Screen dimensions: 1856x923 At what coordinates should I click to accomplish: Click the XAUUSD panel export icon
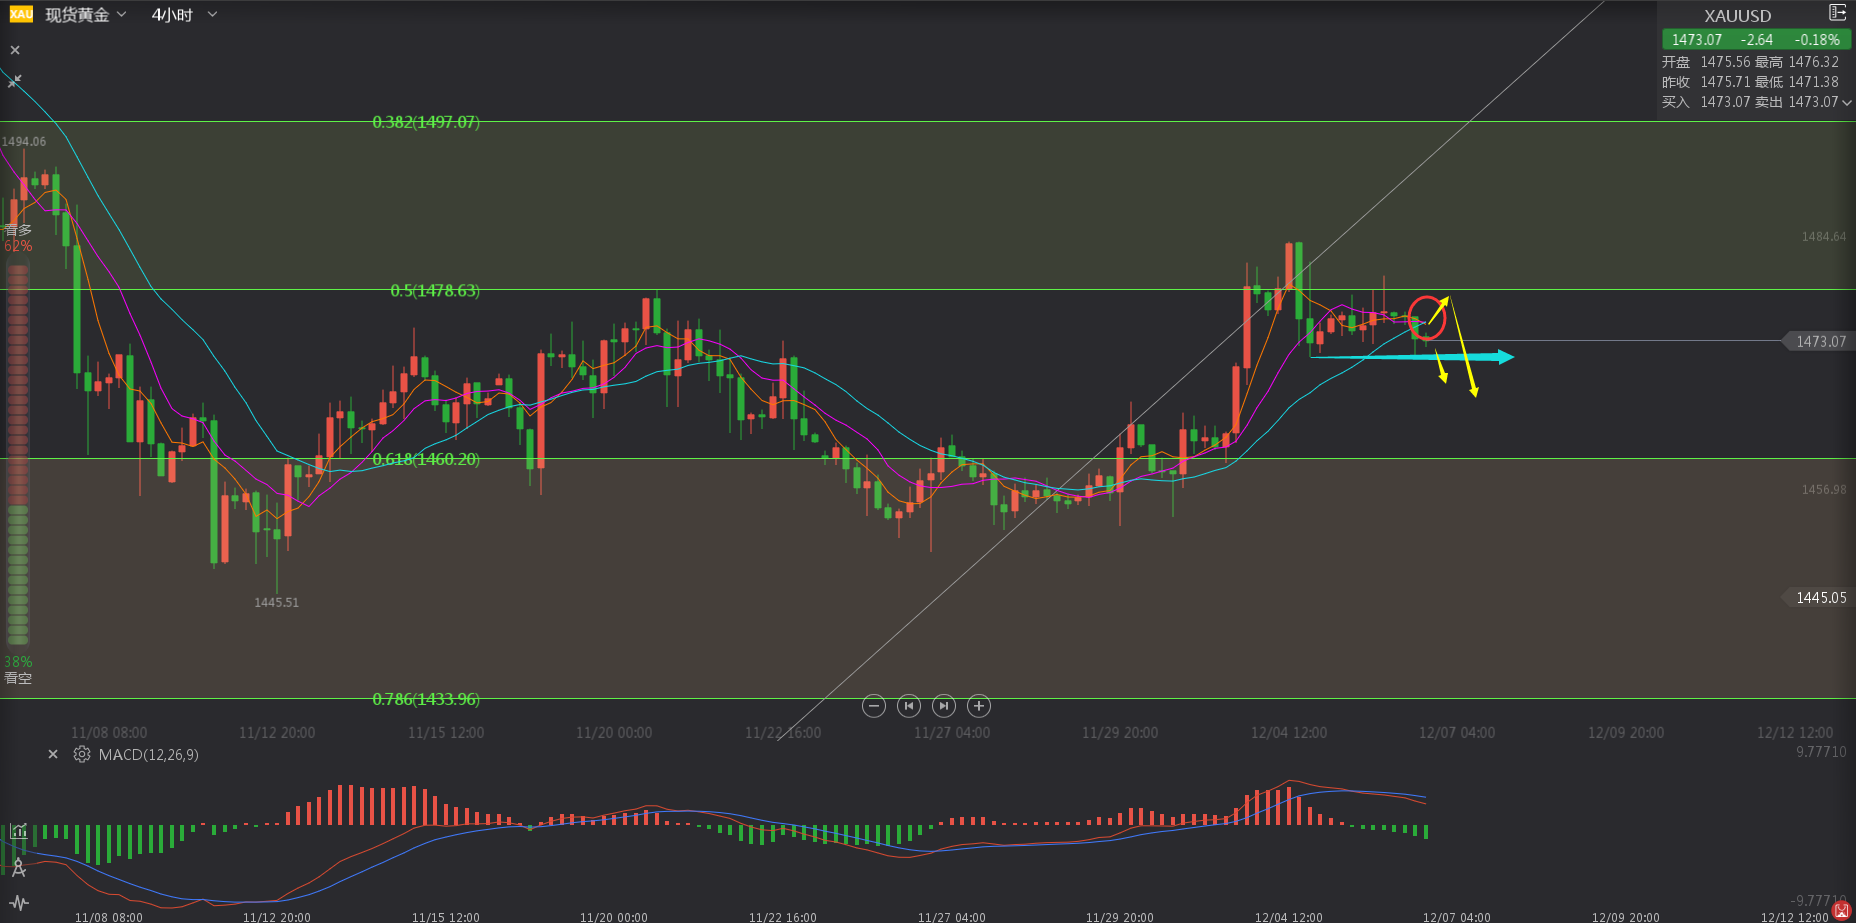tap(1837, 13)
